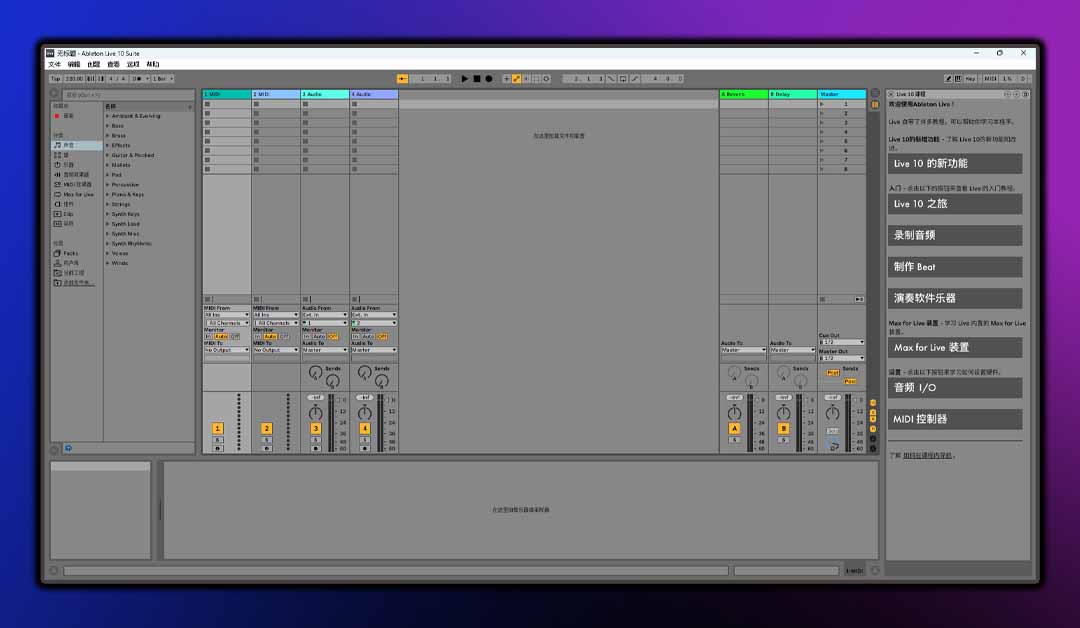
Task: Select the 1 MIDI track header
Action: [227, 94]
